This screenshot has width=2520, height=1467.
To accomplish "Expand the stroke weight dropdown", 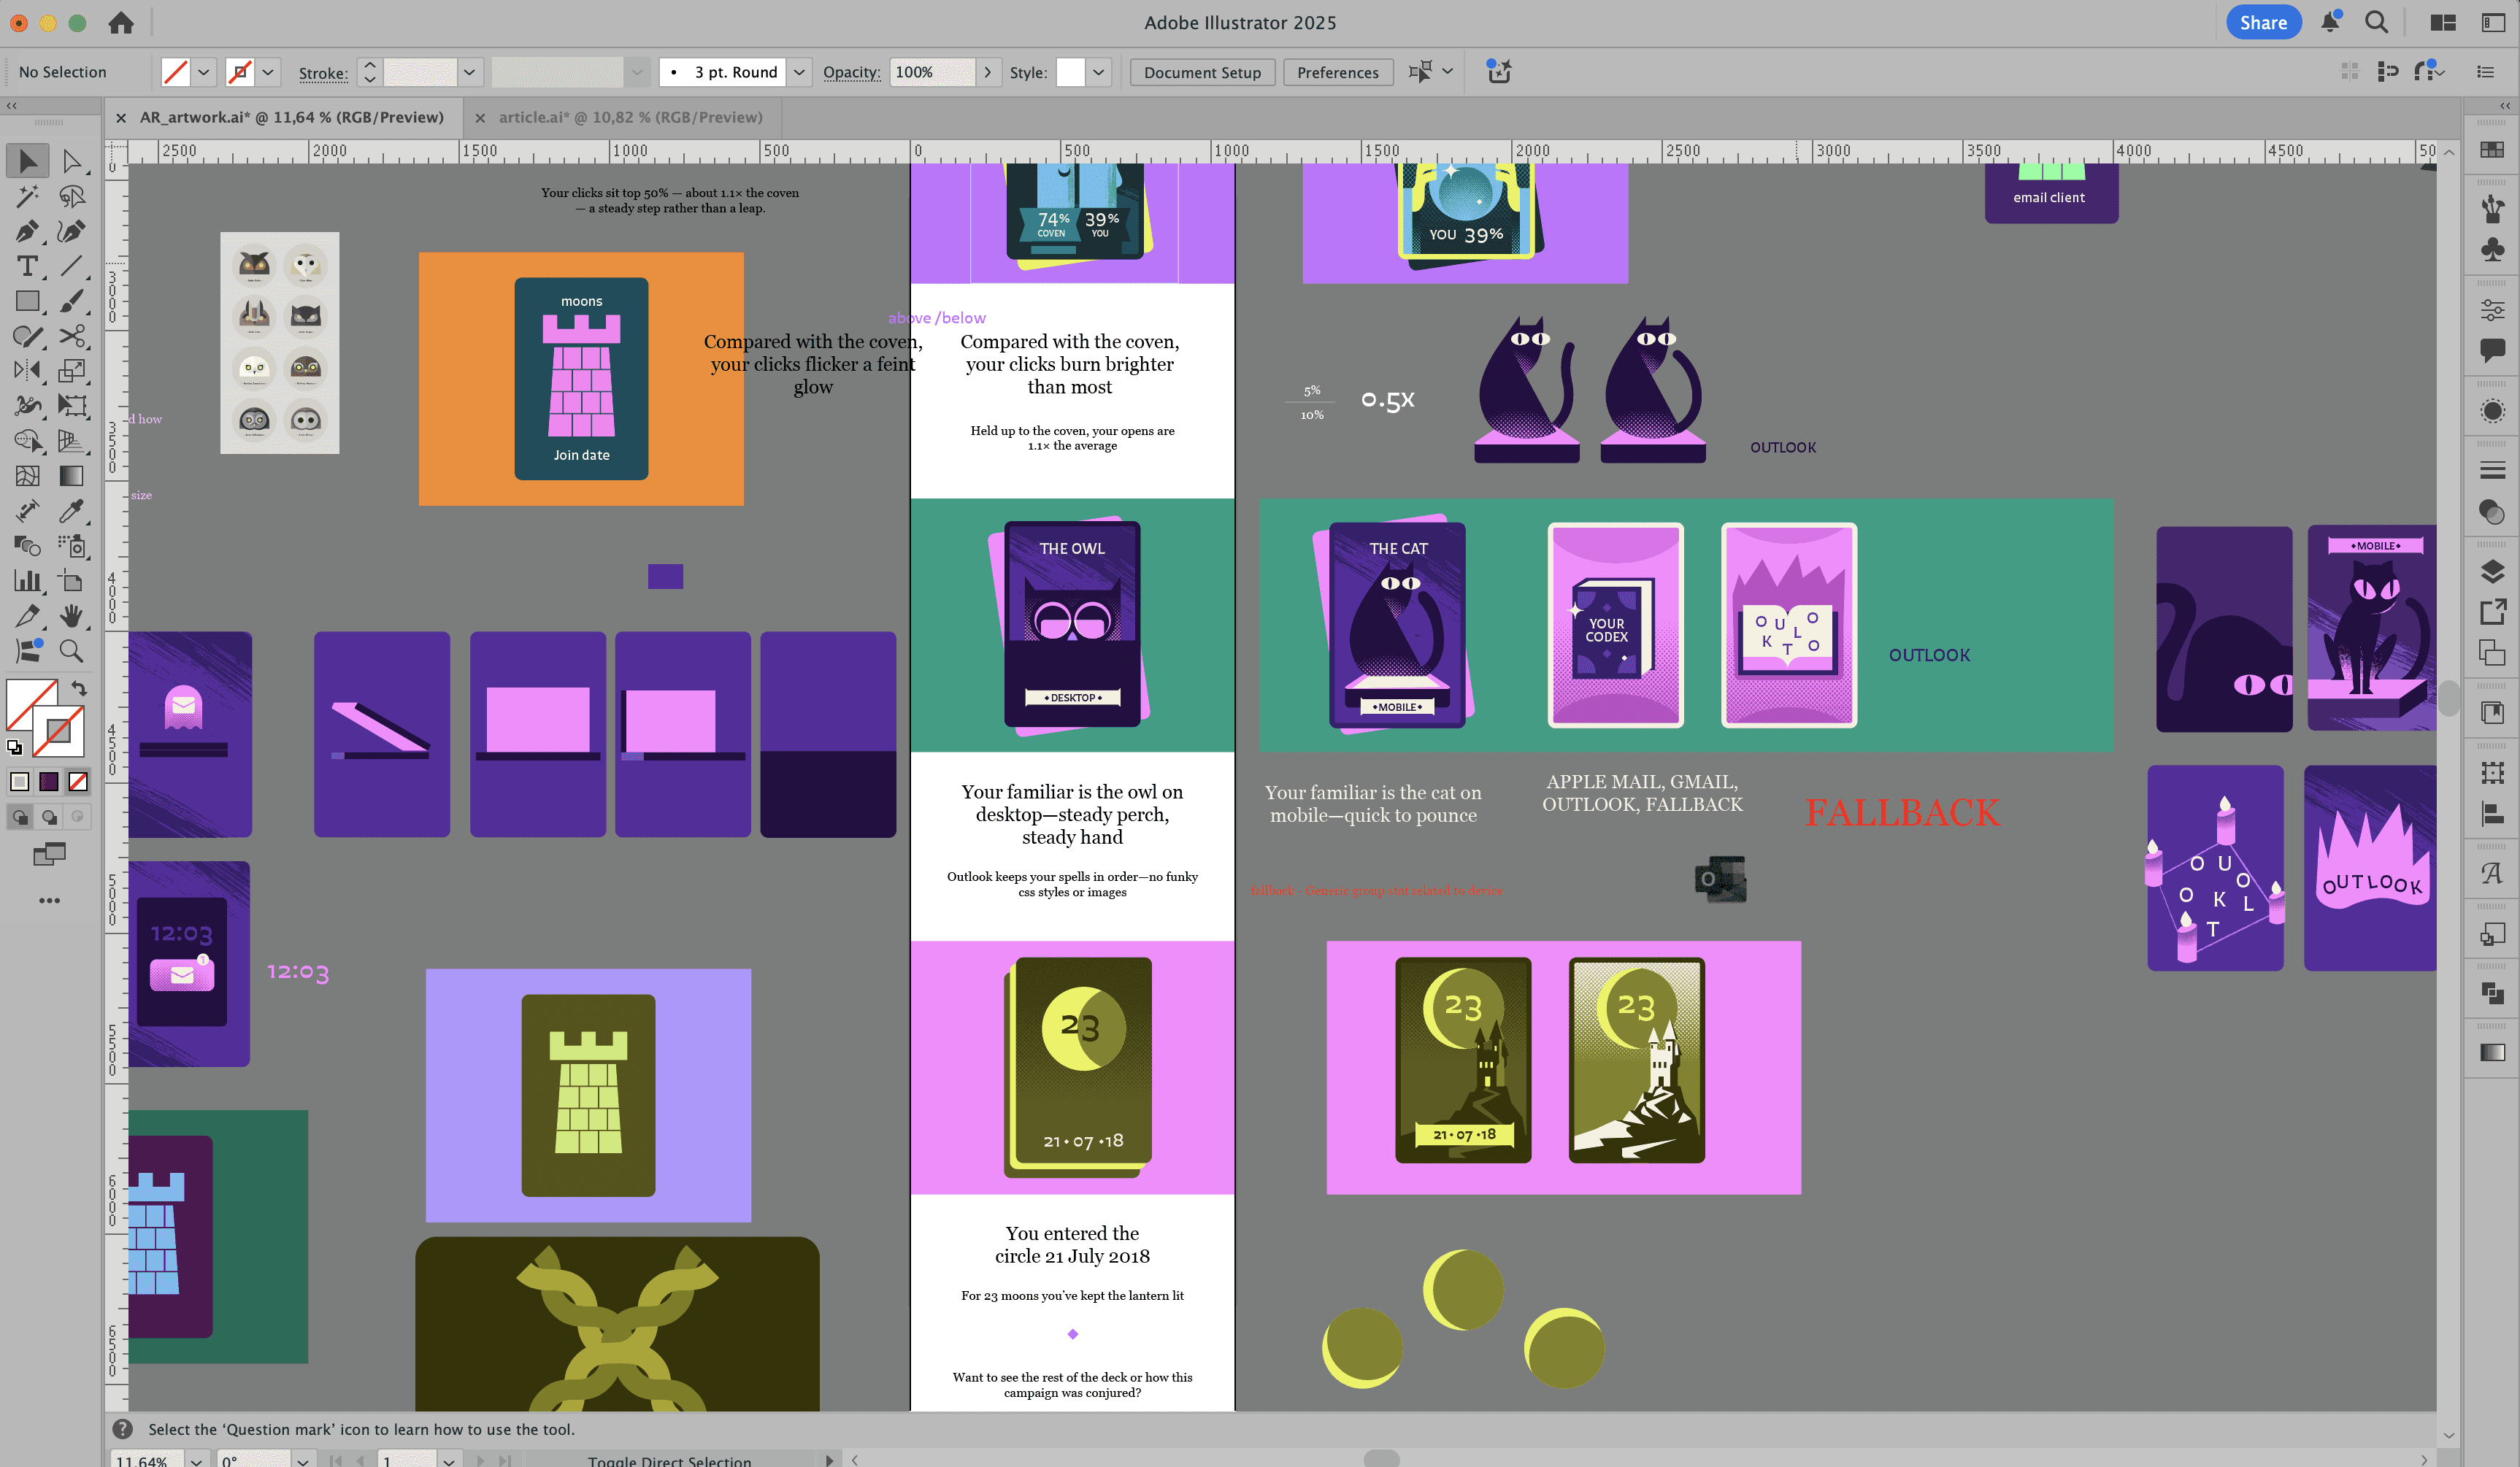I will (468, 72).
